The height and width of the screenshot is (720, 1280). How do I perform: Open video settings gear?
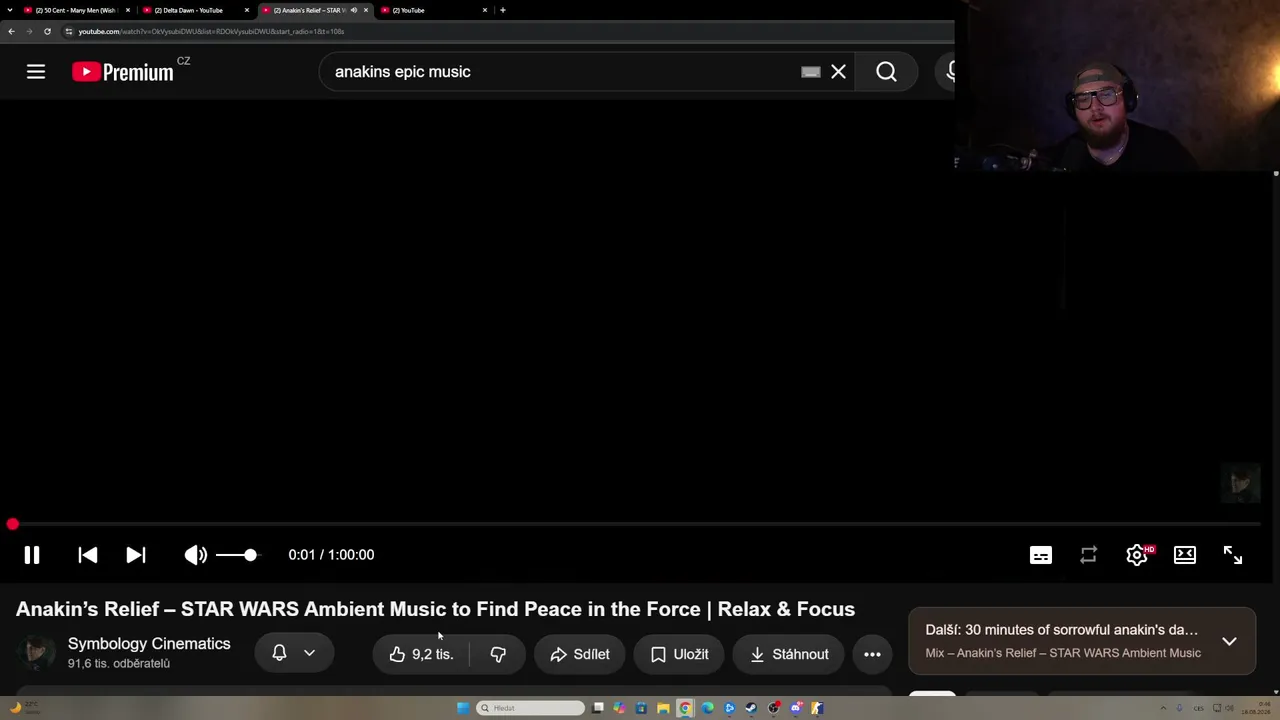1137,555
